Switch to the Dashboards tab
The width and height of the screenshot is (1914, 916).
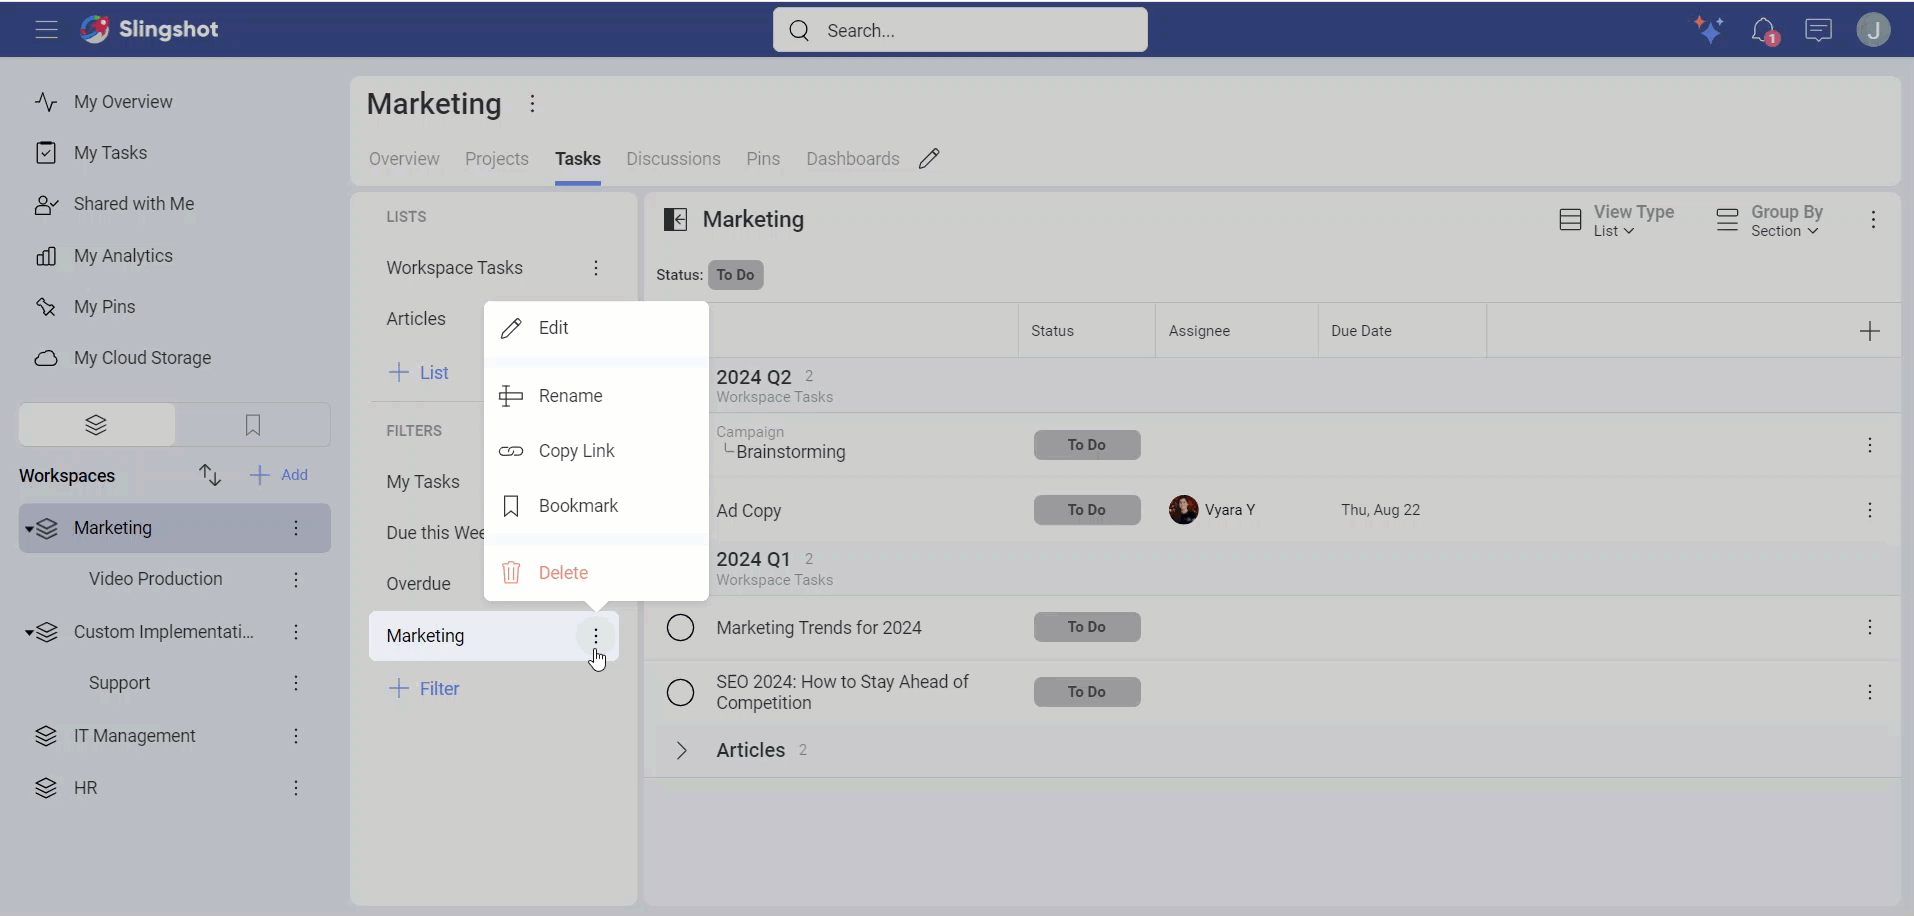pos(853,159)
